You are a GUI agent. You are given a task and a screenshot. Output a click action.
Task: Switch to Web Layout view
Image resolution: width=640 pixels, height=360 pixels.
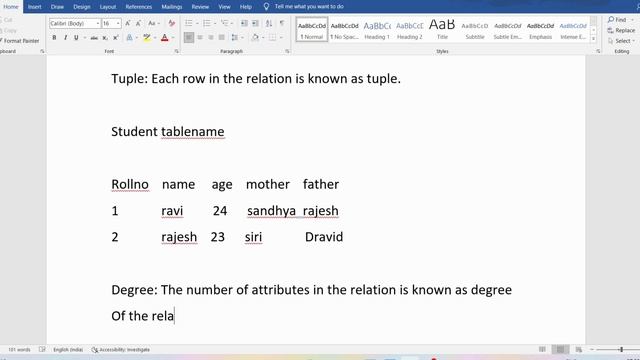tap(579, 349)
